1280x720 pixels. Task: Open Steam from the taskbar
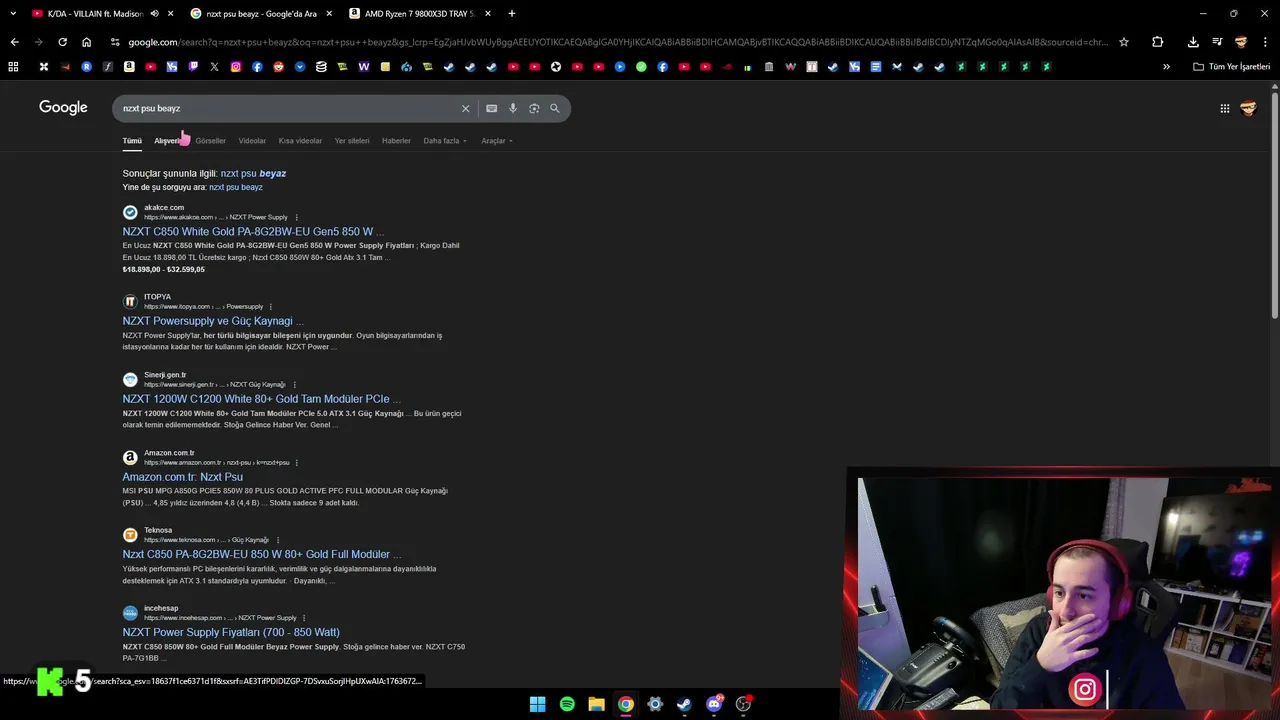tap(684, 704)
